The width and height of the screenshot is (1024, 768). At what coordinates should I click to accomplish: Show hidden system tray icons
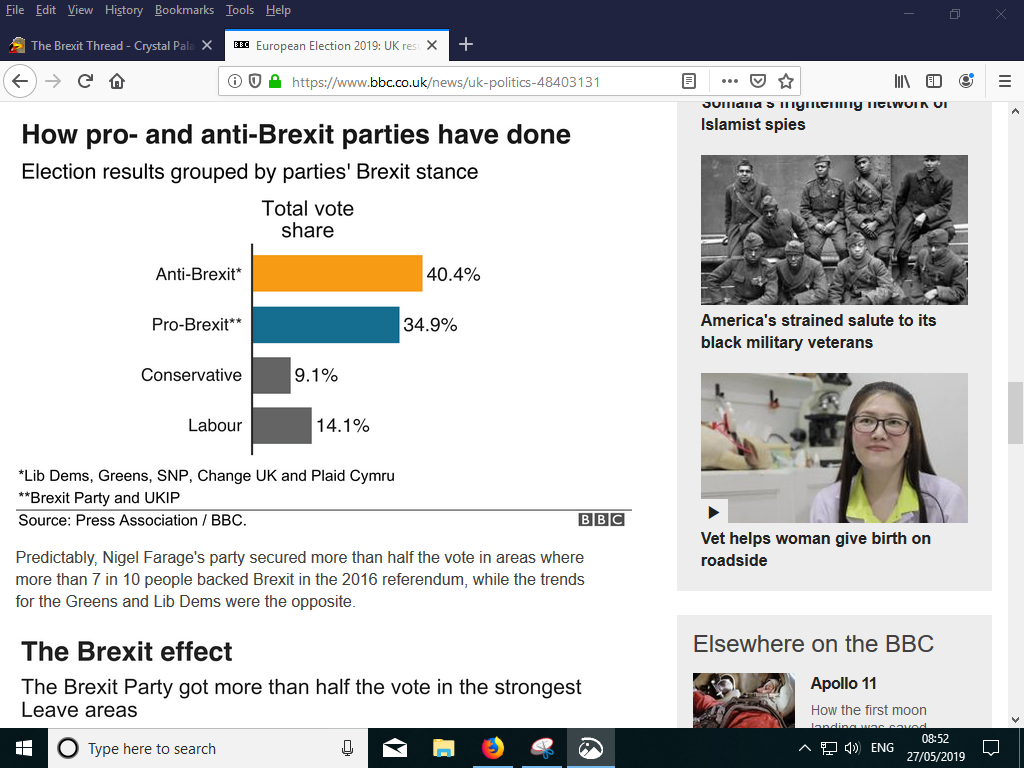(x=805, y=748)
